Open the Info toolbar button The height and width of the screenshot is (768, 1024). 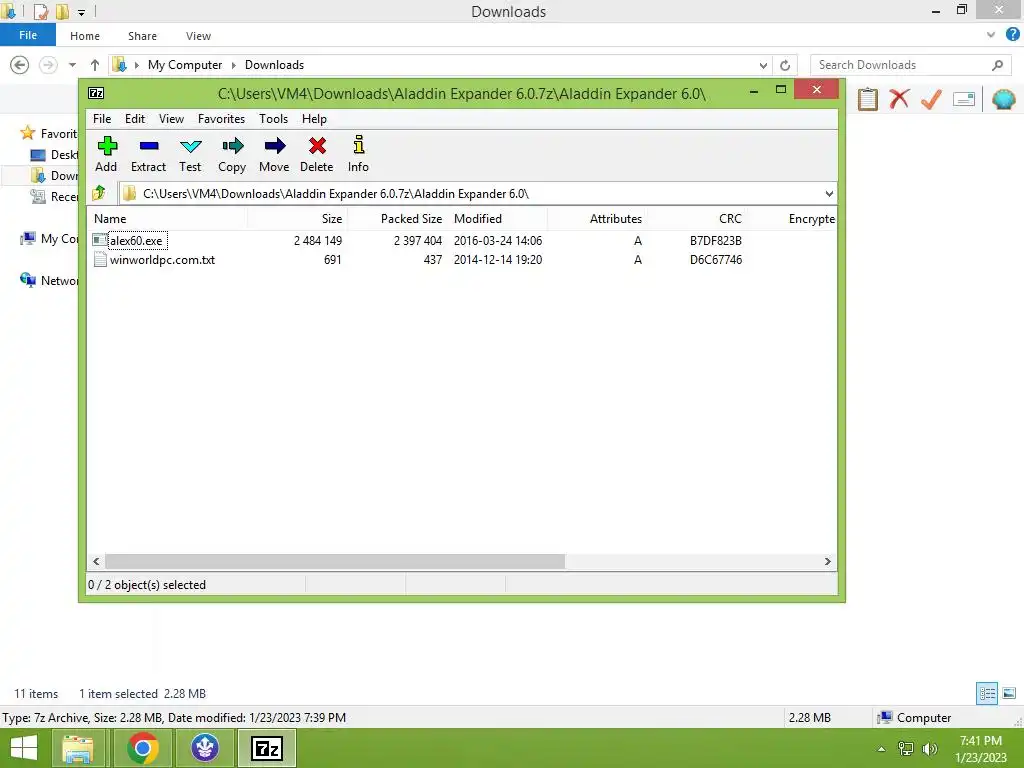click(x=358, y=154)
